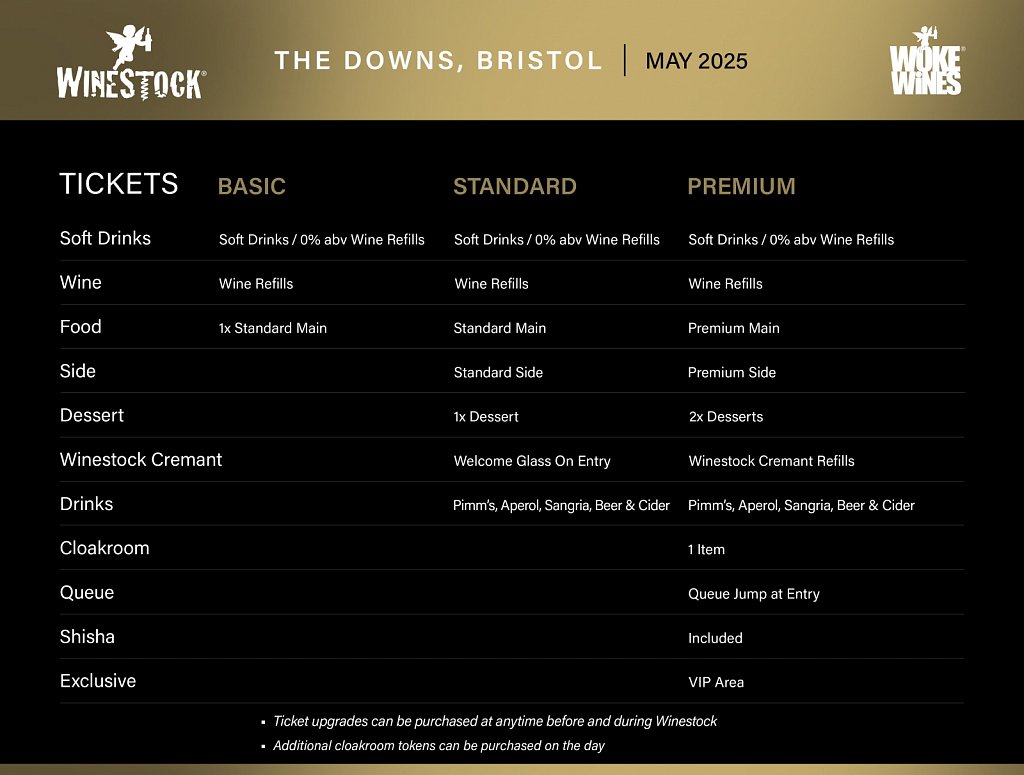Select Winestock Cremant Refills cell
The width and height of the screenshot is (1024, 775).
(771, 461)
